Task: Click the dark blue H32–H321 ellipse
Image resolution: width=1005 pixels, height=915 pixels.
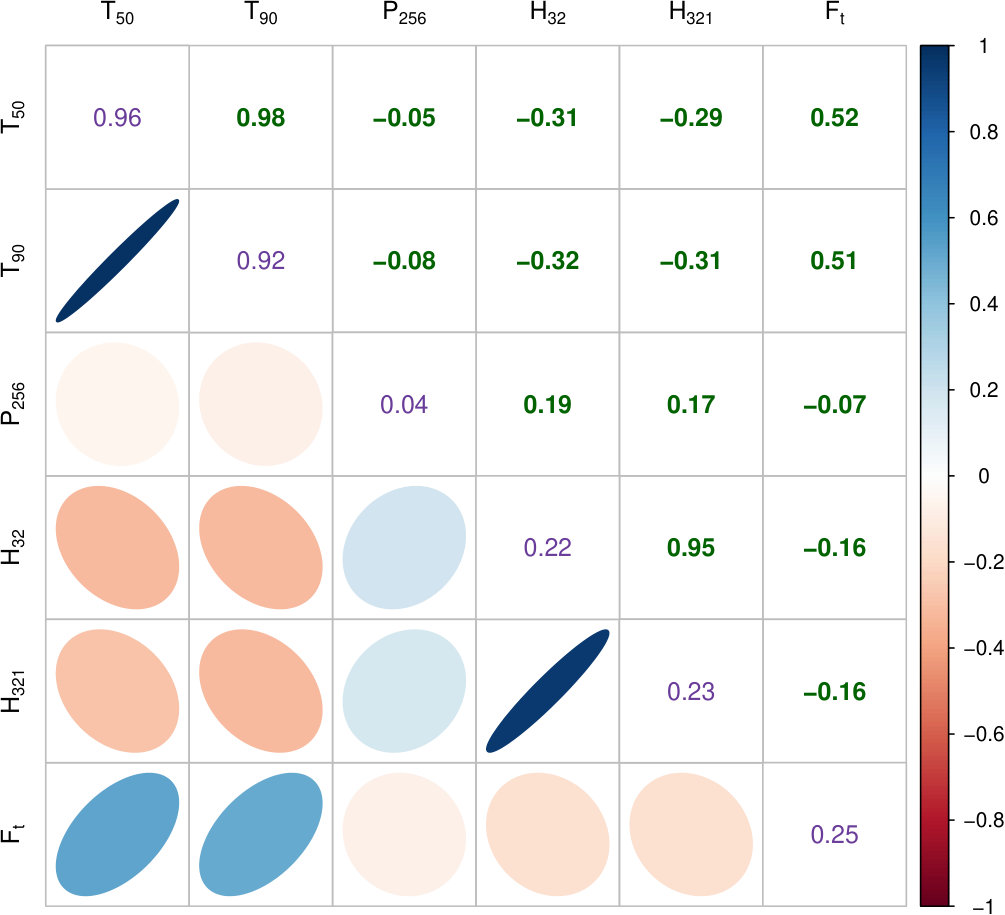Action: pyautogui.click(x=548, y=691)
